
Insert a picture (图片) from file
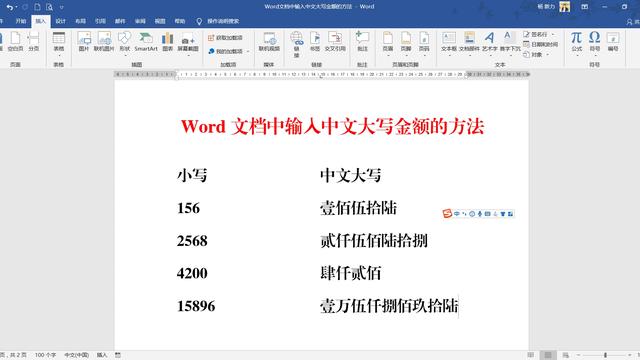coord(84,42)
